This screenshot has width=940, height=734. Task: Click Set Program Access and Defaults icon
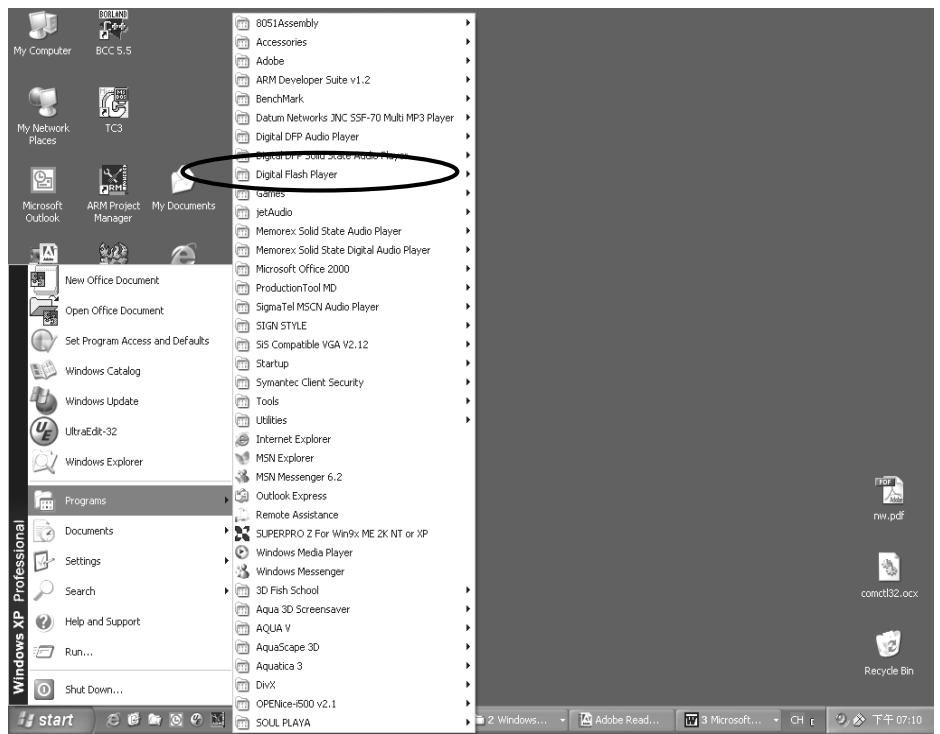pyautogui.click(x=44, y=341)
